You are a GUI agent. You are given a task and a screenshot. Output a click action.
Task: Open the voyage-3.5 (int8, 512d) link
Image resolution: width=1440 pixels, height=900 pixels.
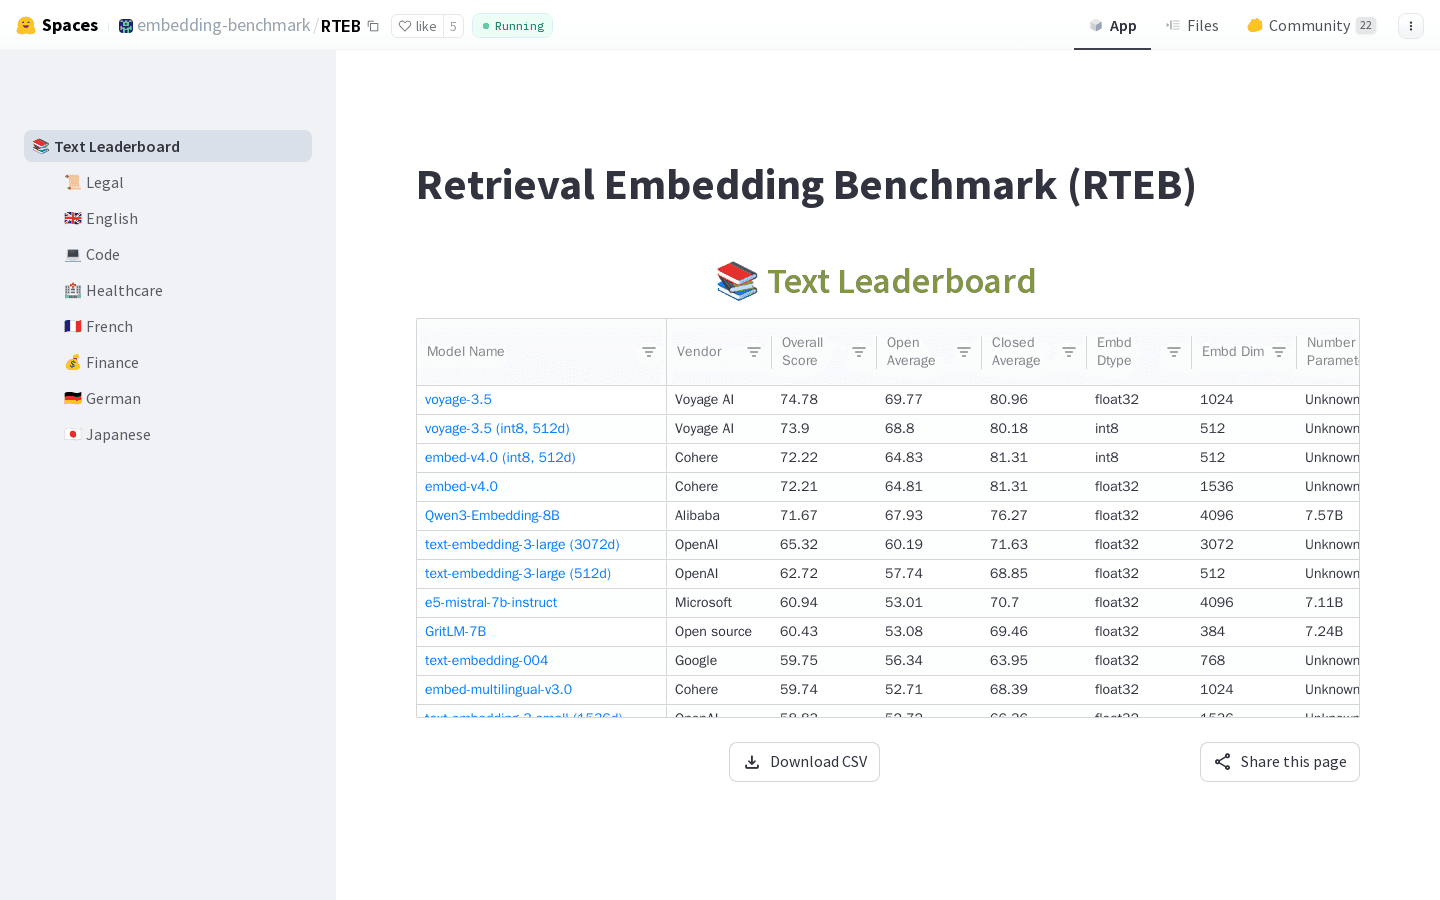click(497, 428)
